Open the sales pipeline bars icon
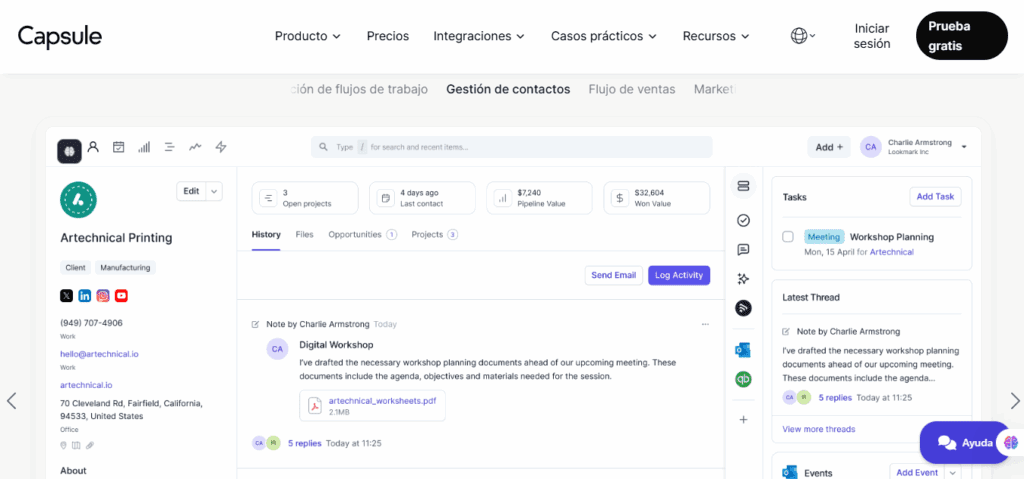 144,148
